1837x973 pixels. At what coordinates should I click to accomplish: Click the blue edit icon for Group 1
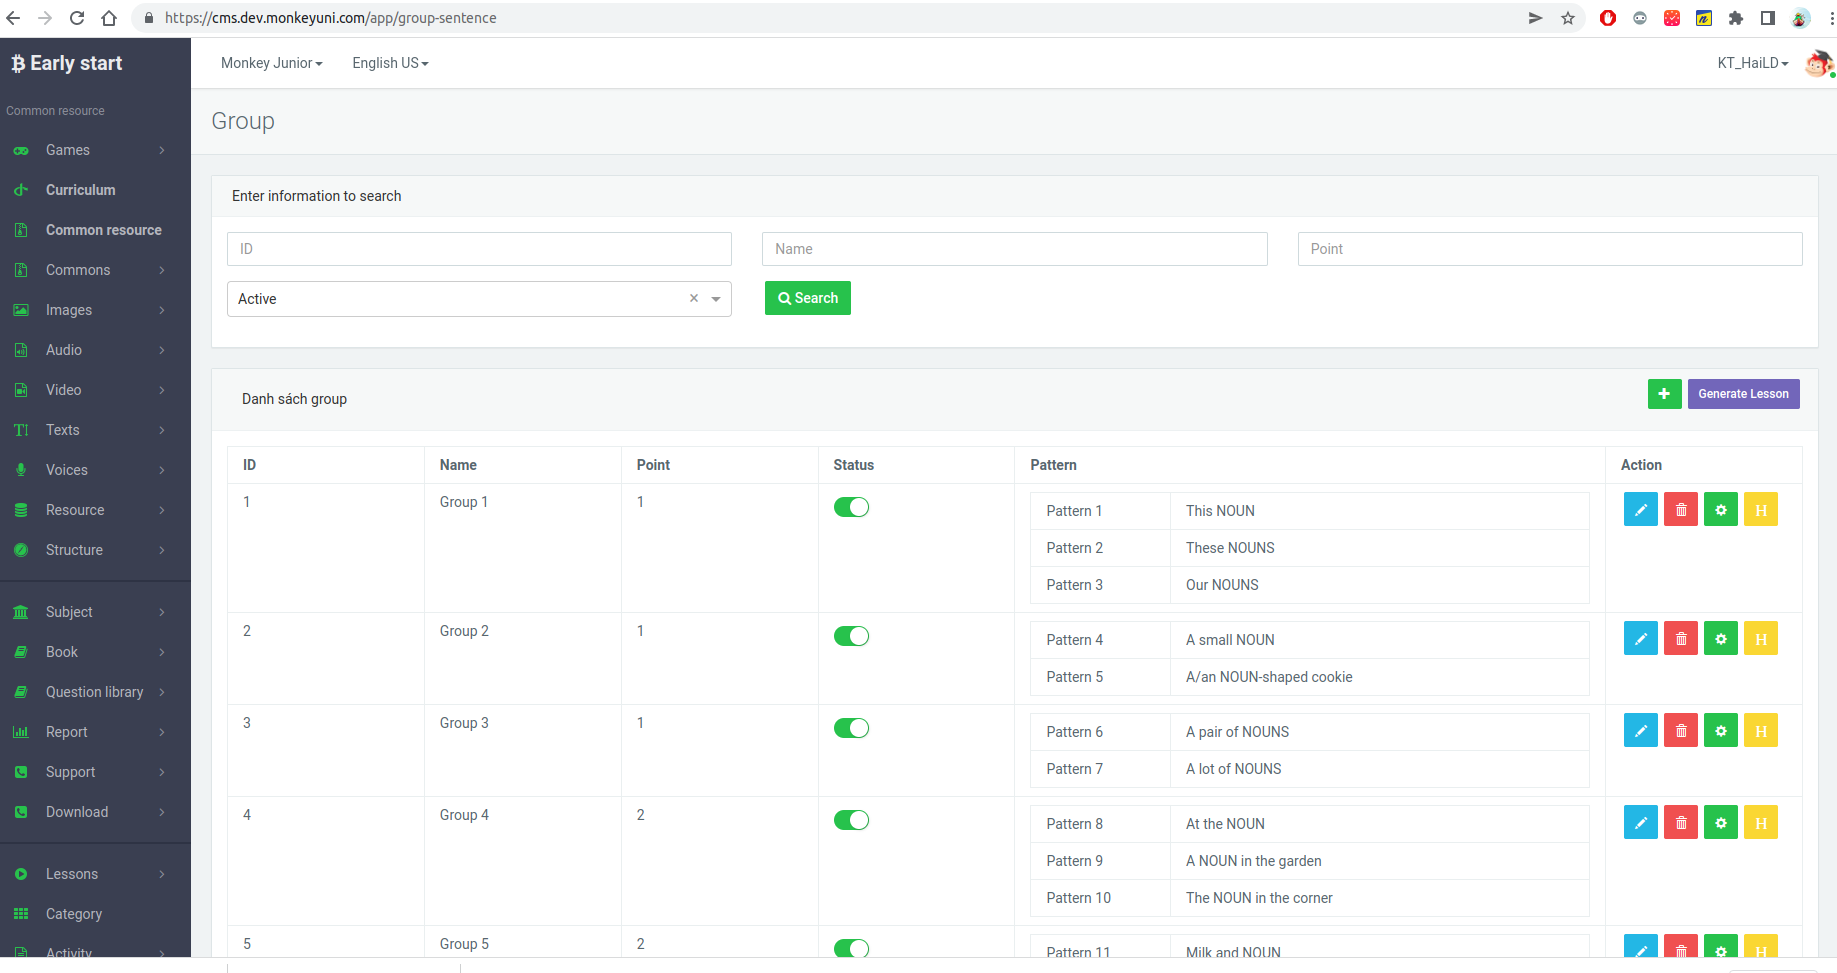[x=1640, y=510]
